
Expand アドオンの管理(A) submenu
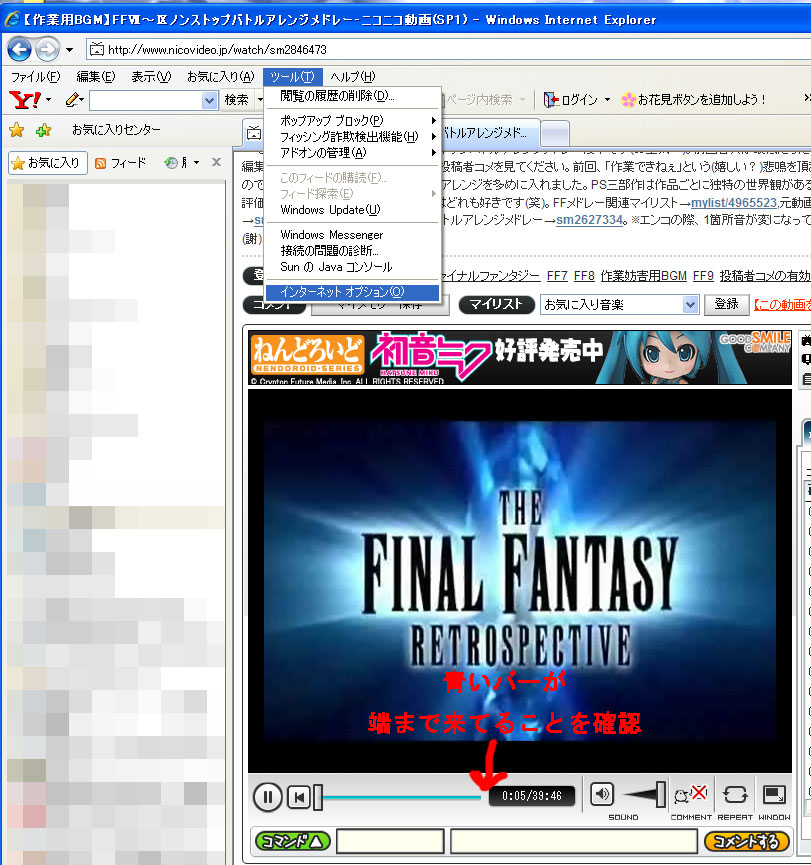[x=352, y=152]
